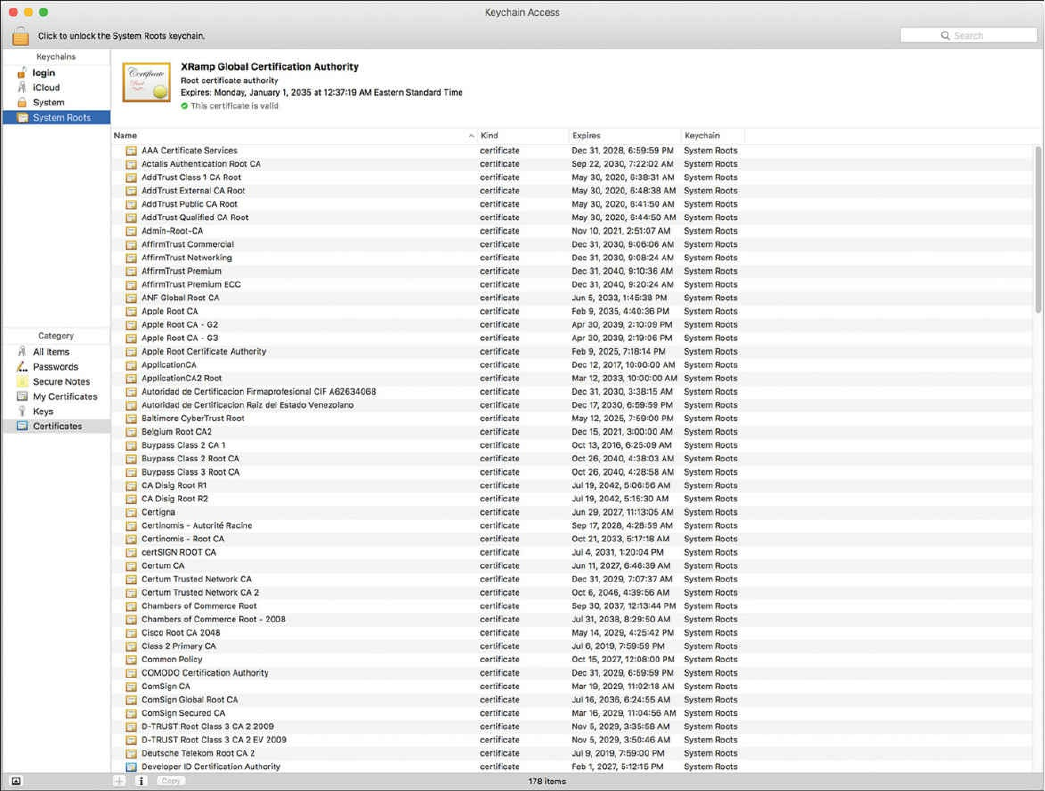Click the Baltimore CyberTrust Root icon
The height and width of the screenshot is (791, 1045).
click(131, 418)
